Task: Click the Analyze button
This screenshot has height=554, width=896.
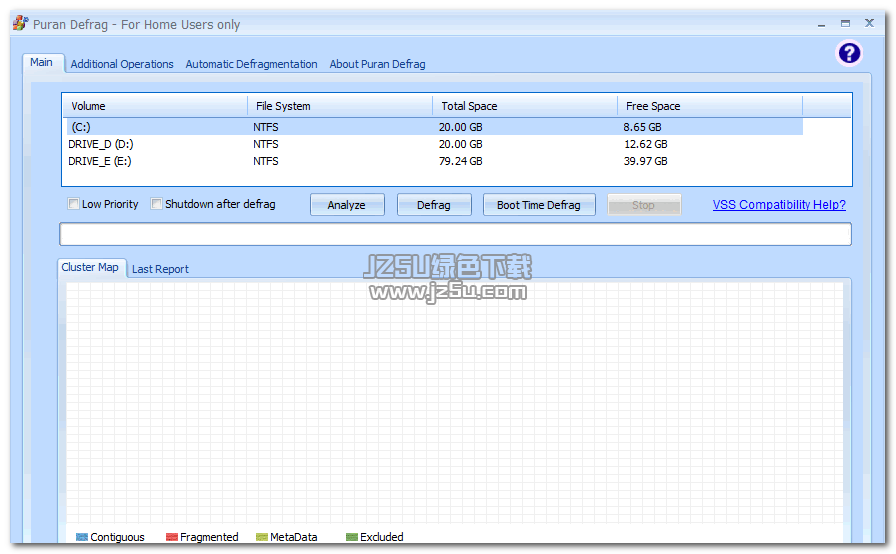Action: [347, 204]
